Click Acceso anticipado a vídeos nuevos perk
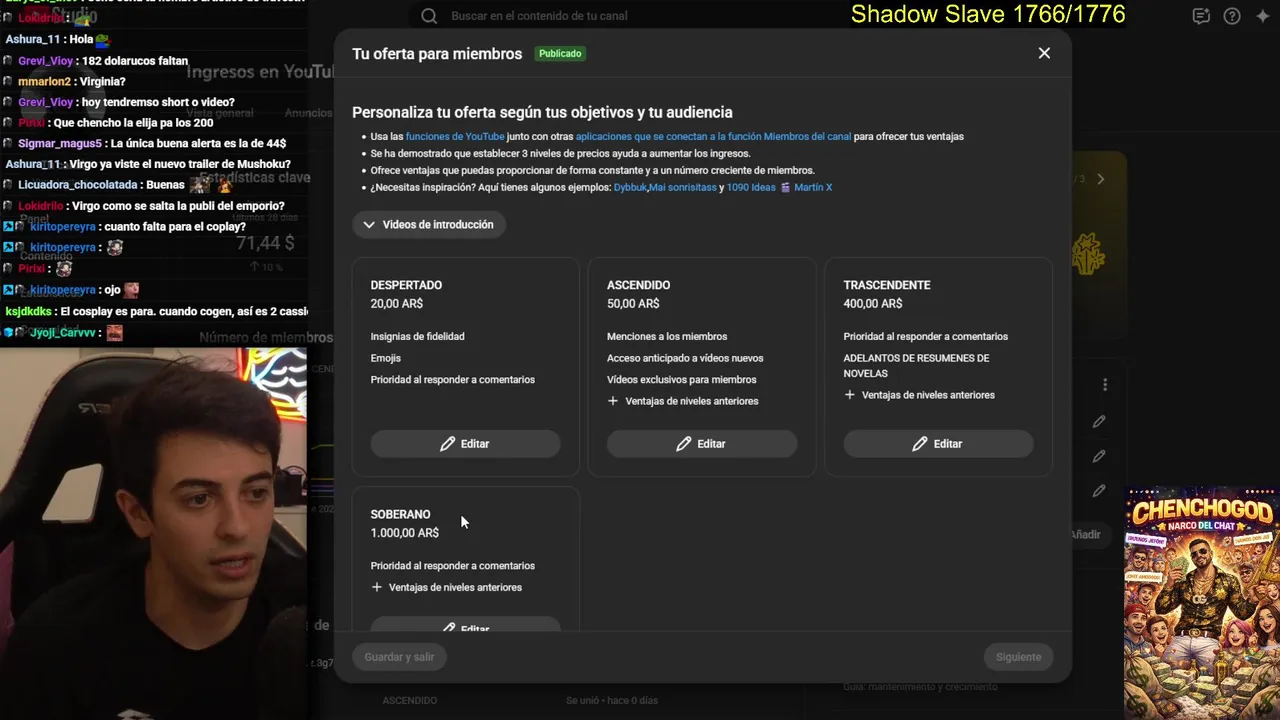The image size is (1280, 720). click(685, 358)
